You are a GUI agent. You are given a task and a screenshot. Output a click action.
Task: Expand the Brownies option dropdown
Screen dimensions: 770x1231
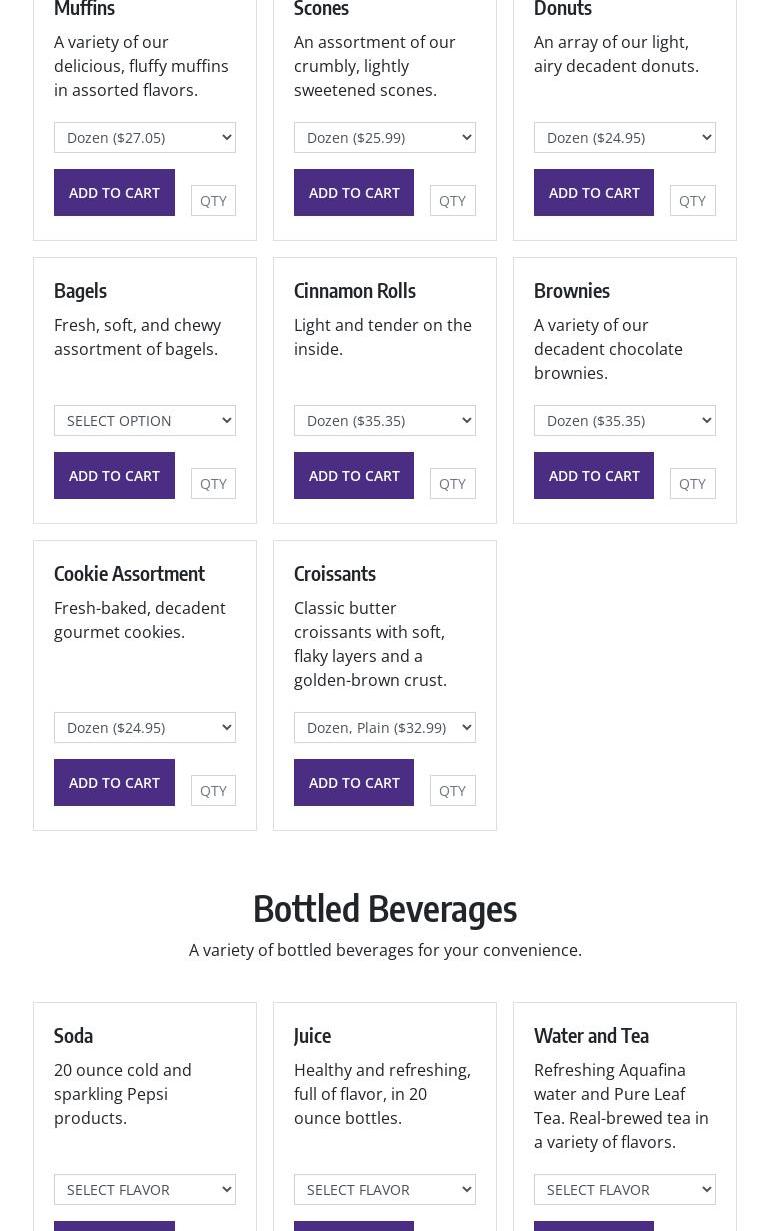coord(624,420)
